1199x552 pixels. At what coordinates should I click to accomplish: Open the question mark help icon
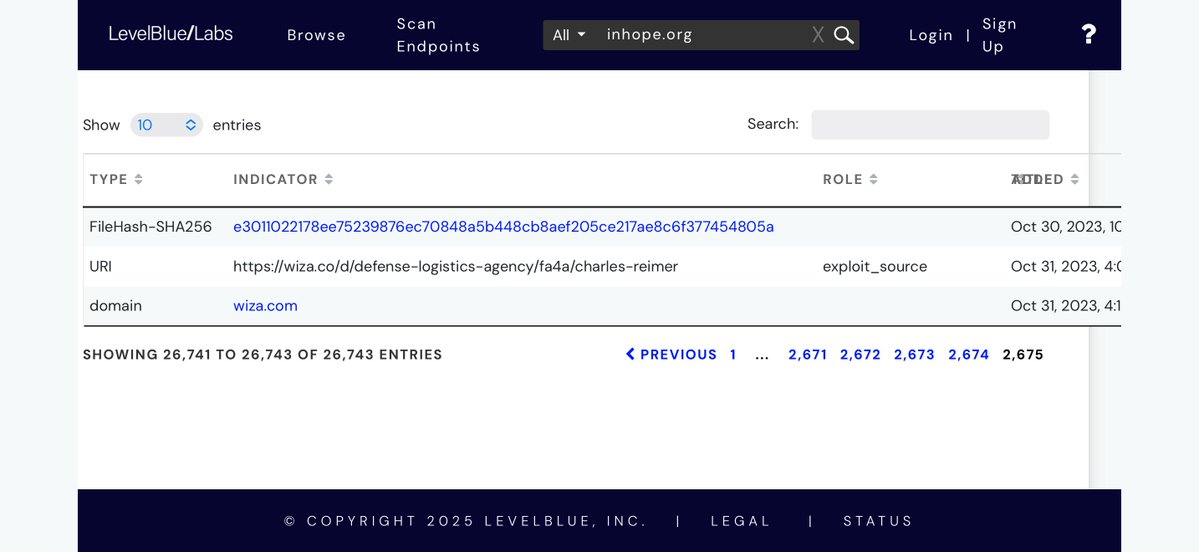[x=1089, y=35]
